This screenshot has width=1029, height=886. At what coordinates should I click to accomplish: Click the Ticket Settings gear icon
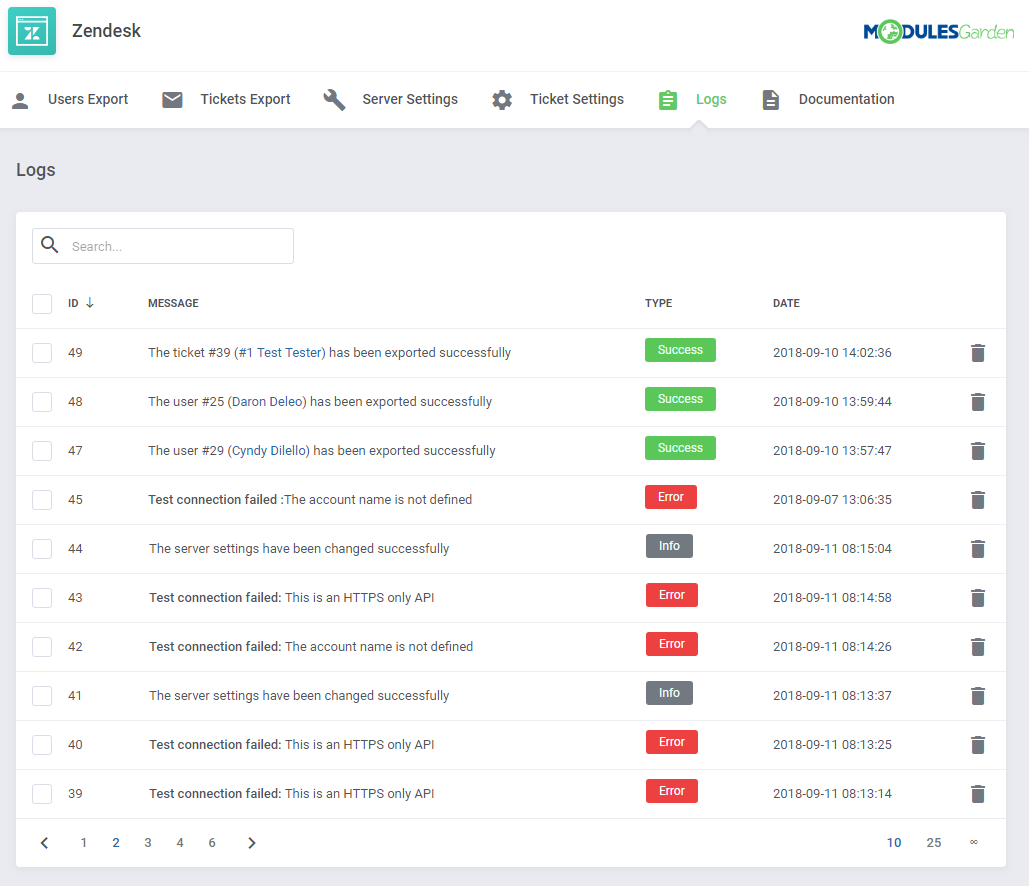[x=502, y=100]
